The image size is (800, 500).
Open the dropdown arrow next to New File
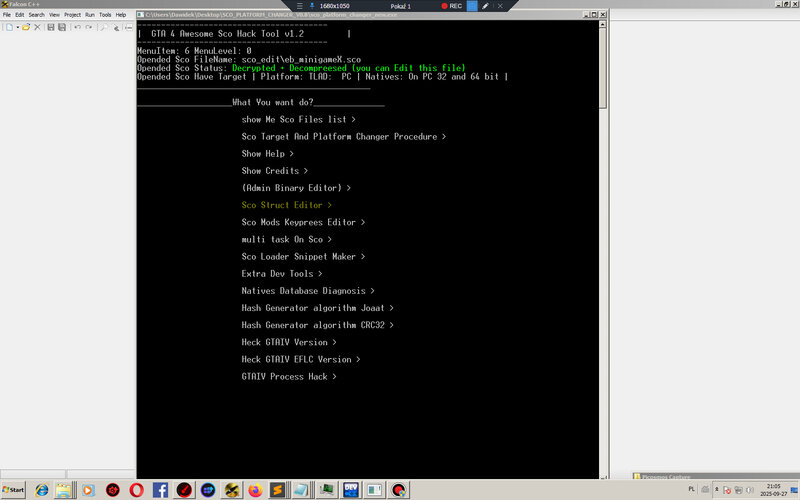17,27
